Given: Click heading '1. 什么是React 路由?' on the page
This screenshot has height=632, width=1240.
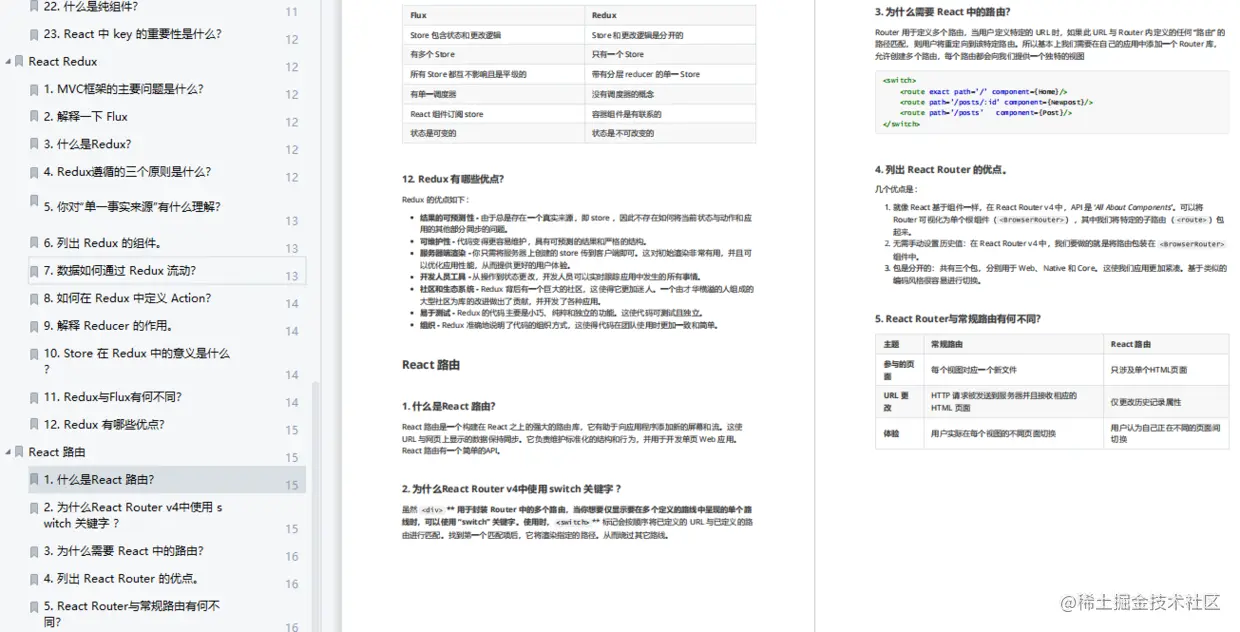Looking at the screenshot, I should pyautogui.click(x=448, y=407).
